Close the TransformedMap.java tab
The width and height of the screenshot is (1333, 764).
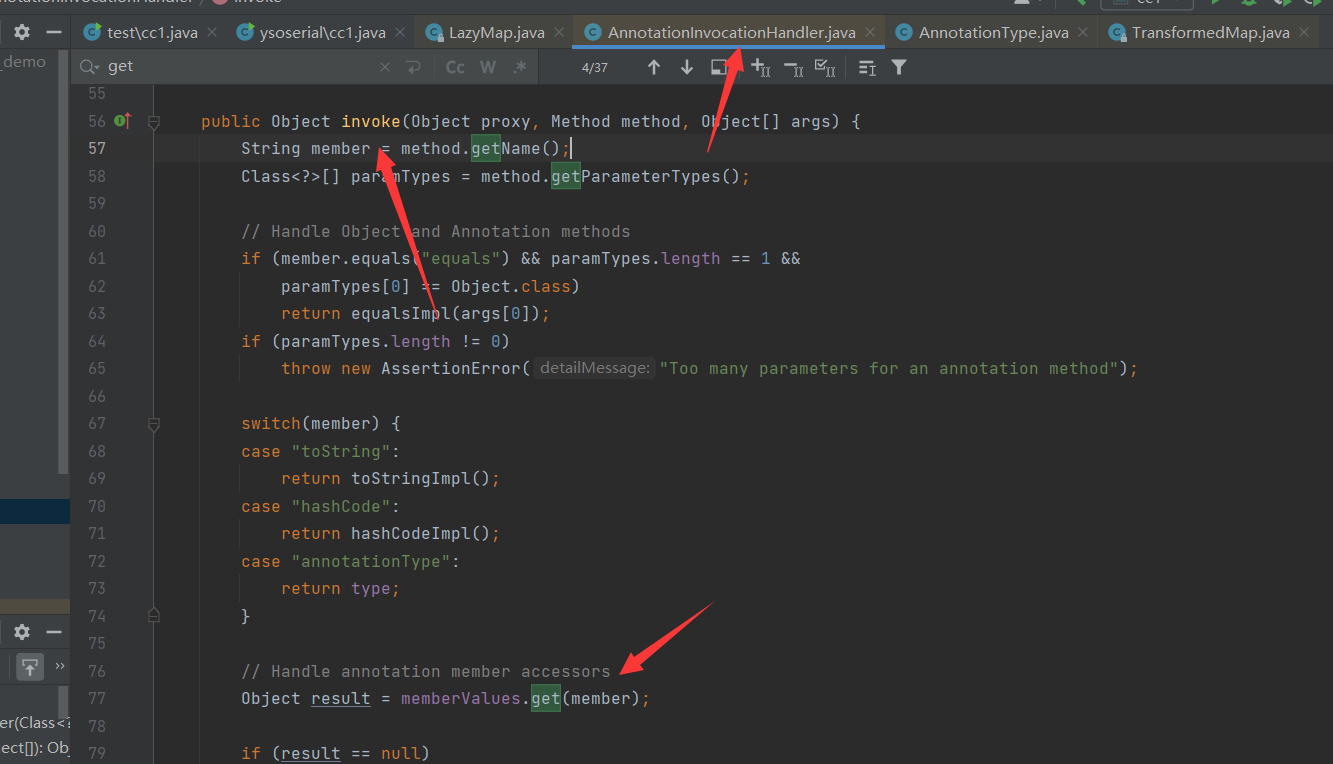1303,33
